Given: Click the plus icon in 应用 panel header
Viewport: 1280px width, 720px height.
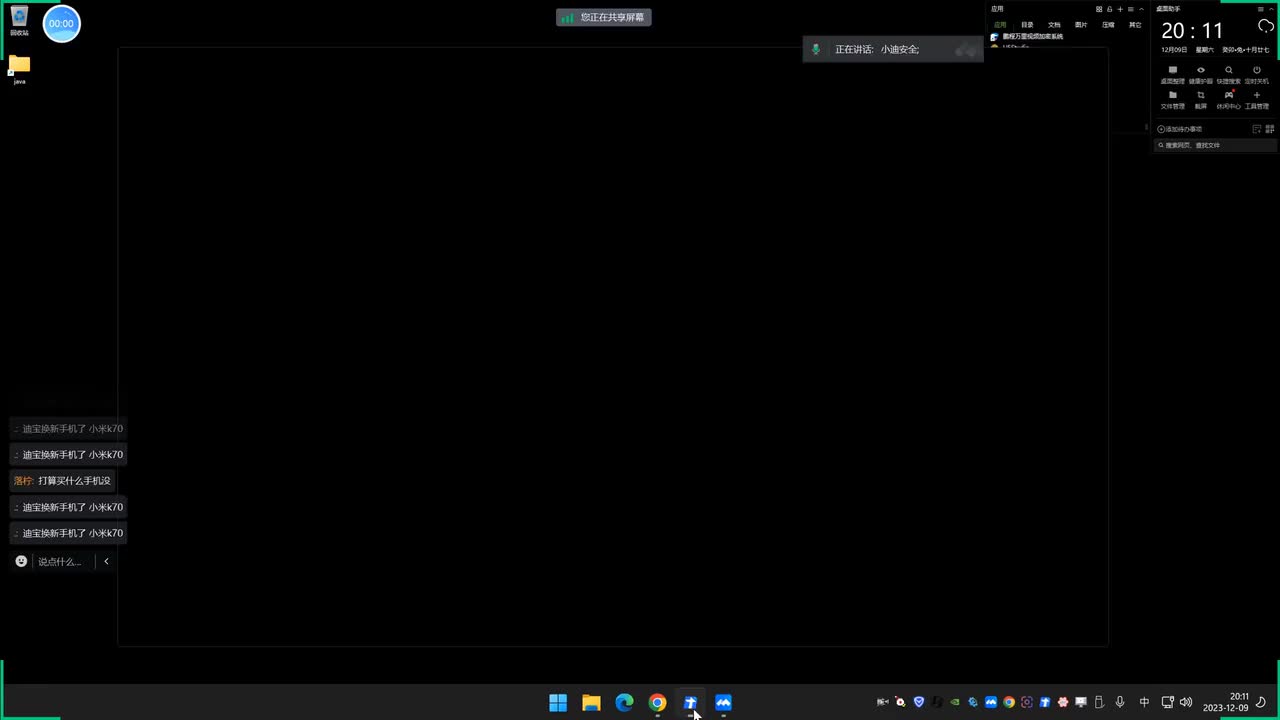Looking at the screenshot, I should pos(1120,9).
